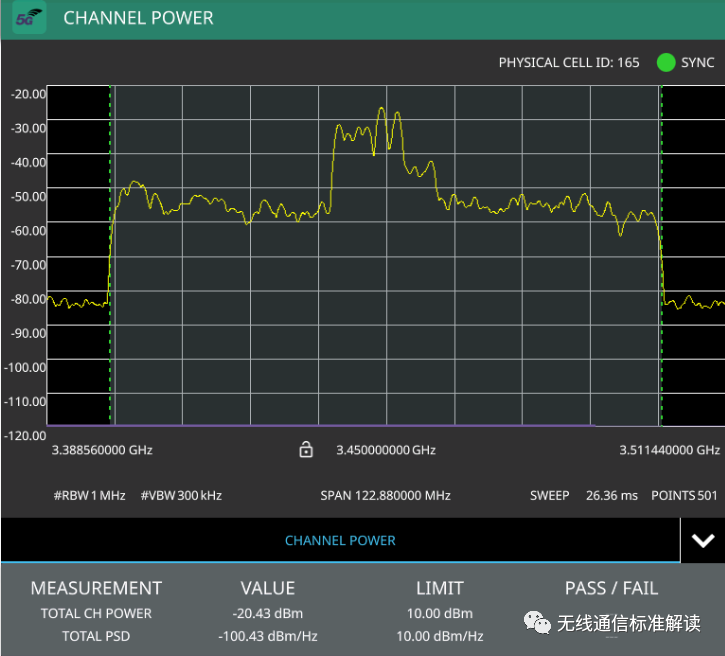This screenshot has height=656, width=725.
Task: Change the #RBW 1 MHz setting
Action: pos(90,495)
